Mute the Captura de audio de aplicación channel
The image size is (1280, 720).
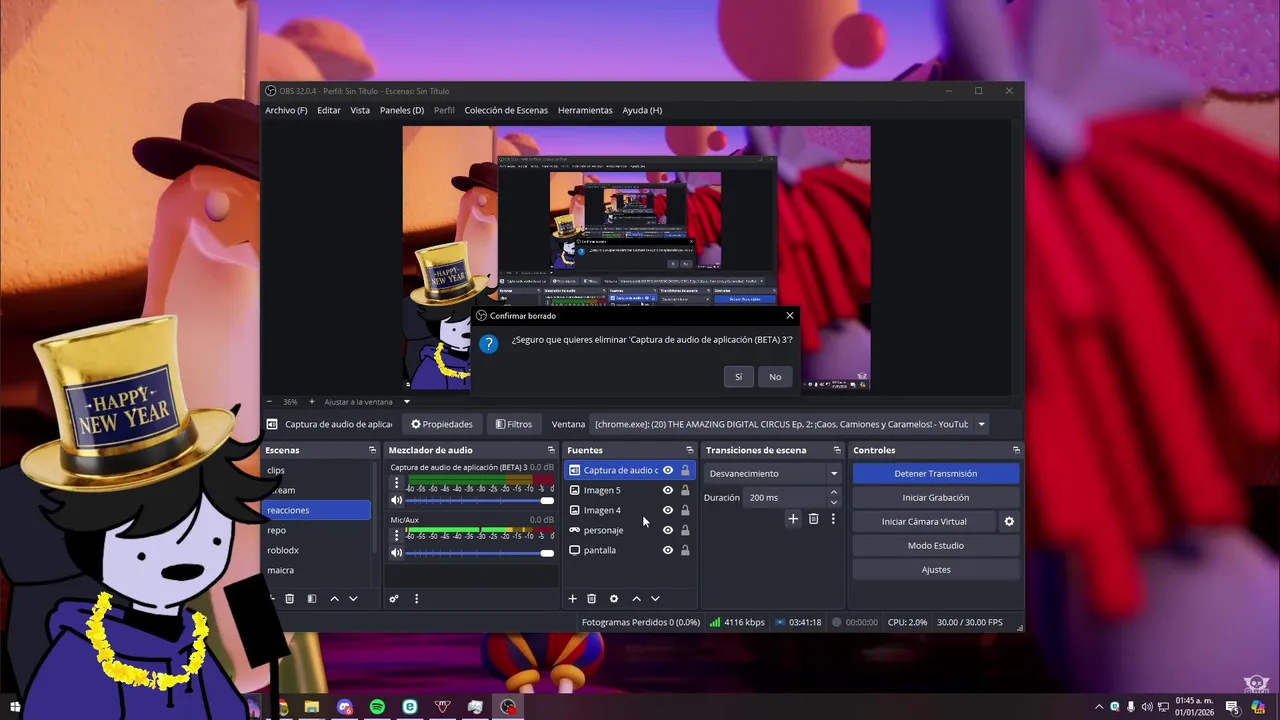[x=396, y=500]
